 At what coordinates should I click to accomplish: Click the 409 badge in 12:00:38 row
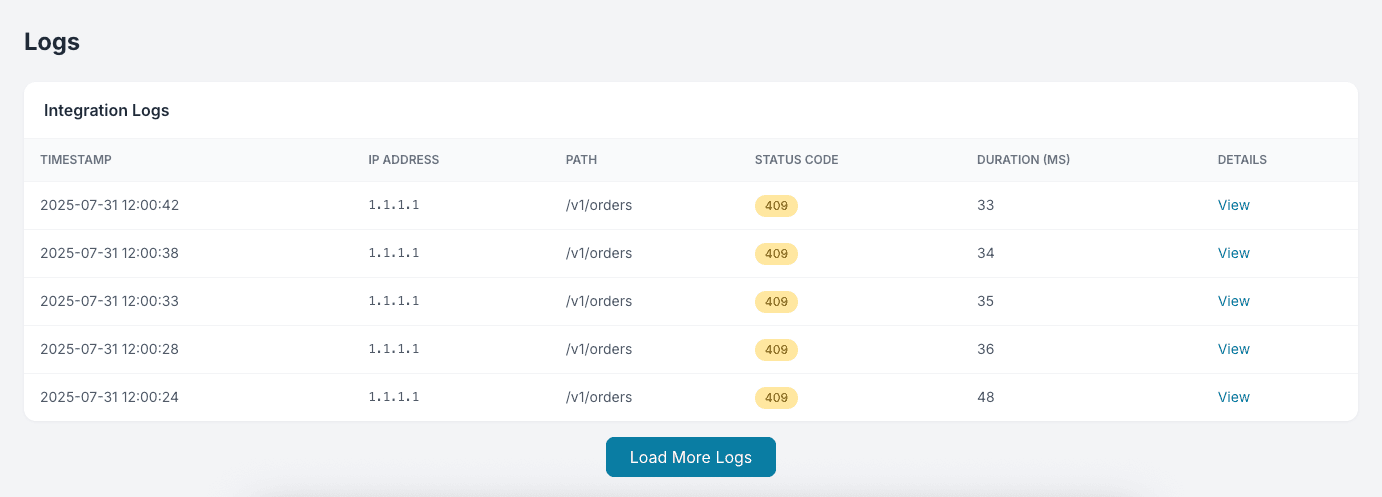tap(776, 254)
